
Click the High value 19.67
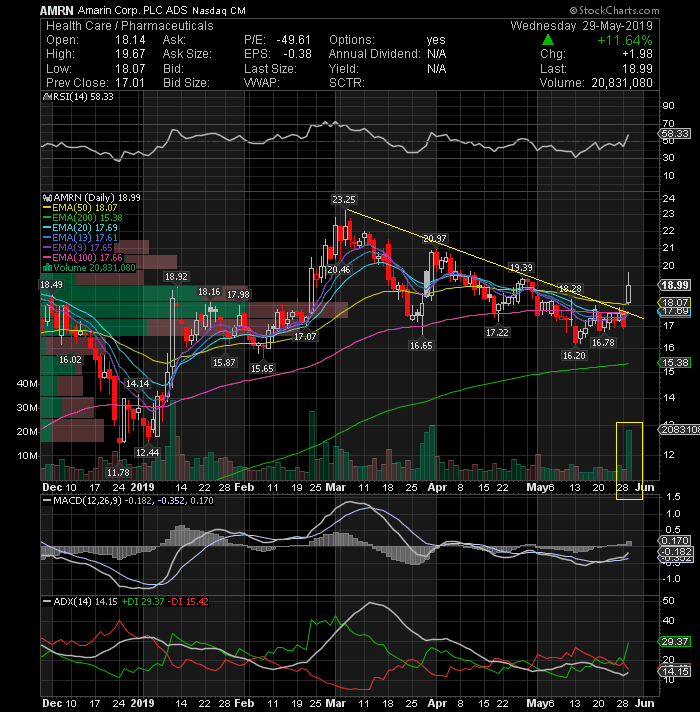coord(130,54)
